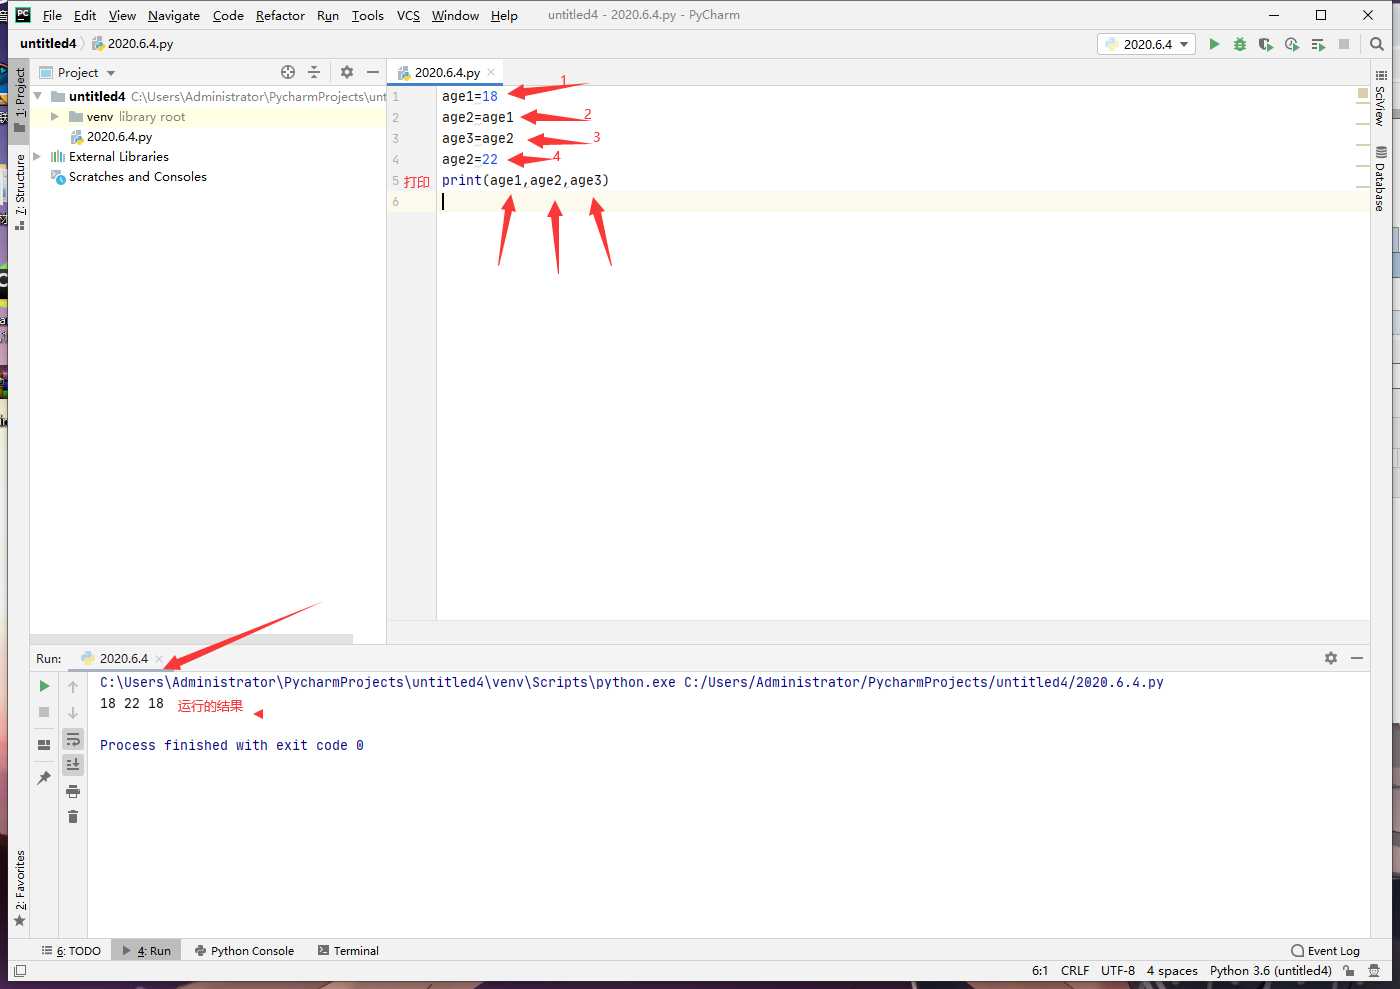
Task: Hide the Run panel with minus icon
Action: [x=1357, y=658]
